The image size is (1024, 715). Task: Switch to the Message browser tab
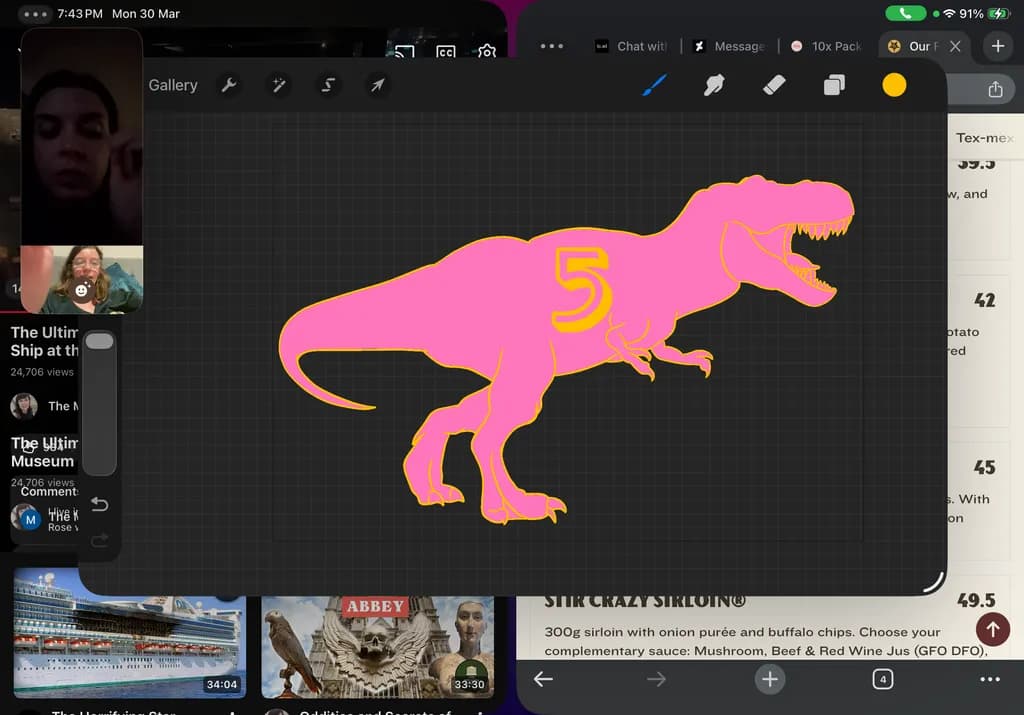click(x=729, y=46)
